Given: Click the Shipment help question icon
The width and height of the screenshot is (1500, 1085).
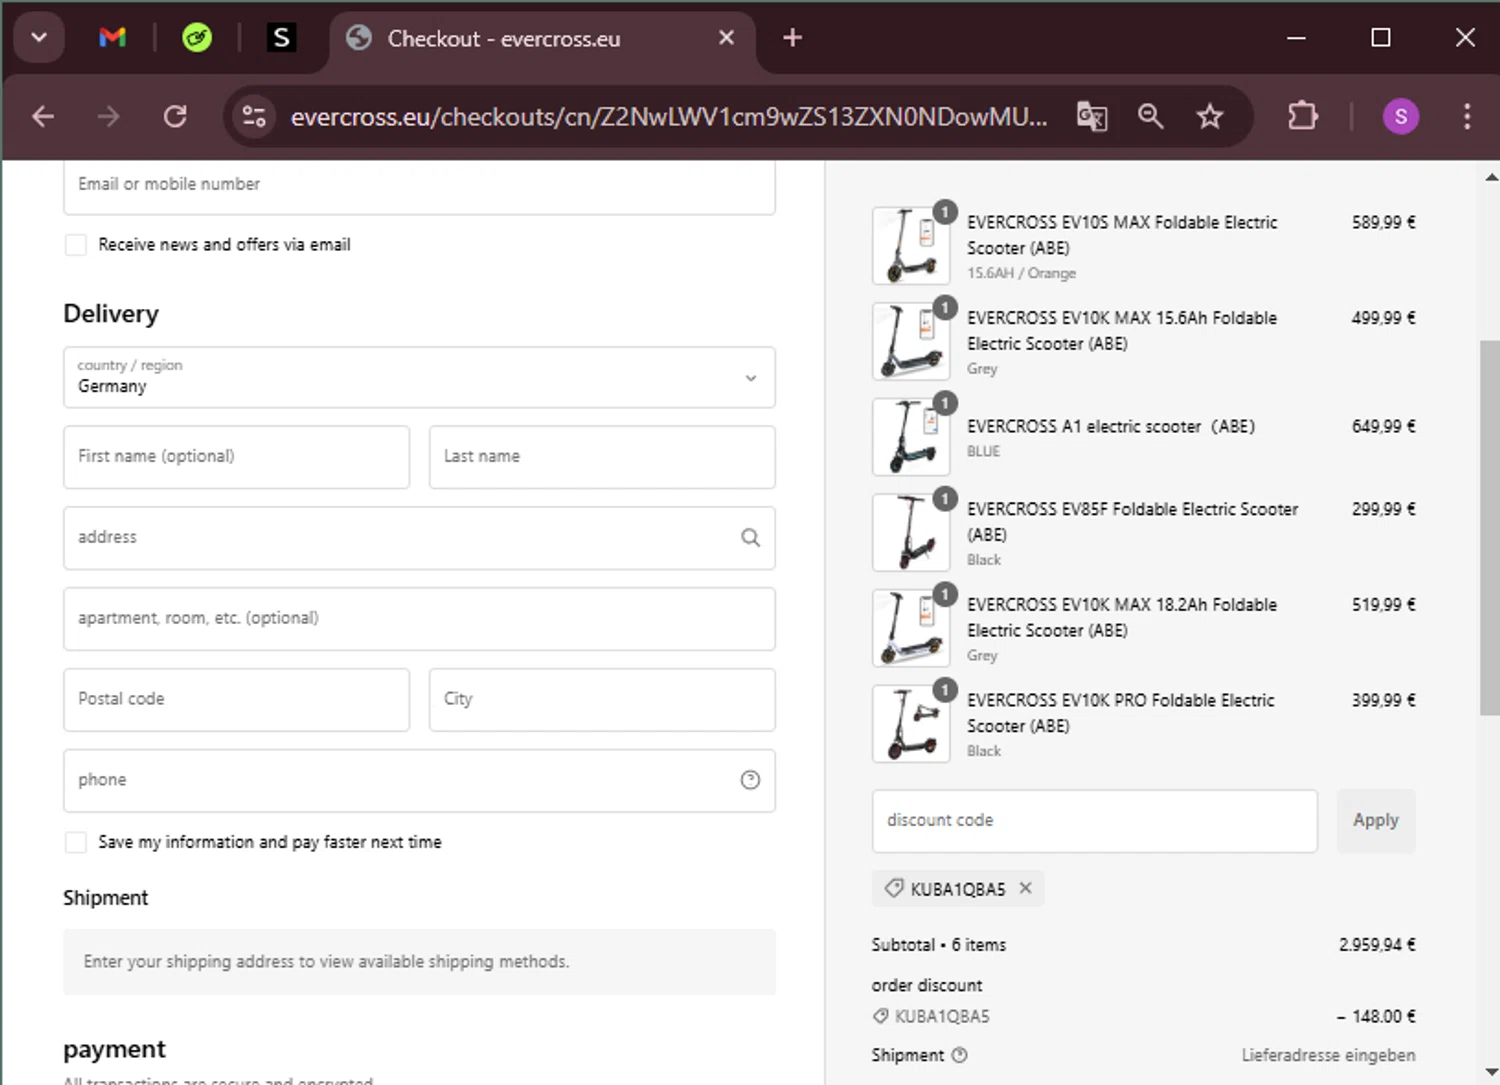Looking at the screenshot, I should 959,1055.
